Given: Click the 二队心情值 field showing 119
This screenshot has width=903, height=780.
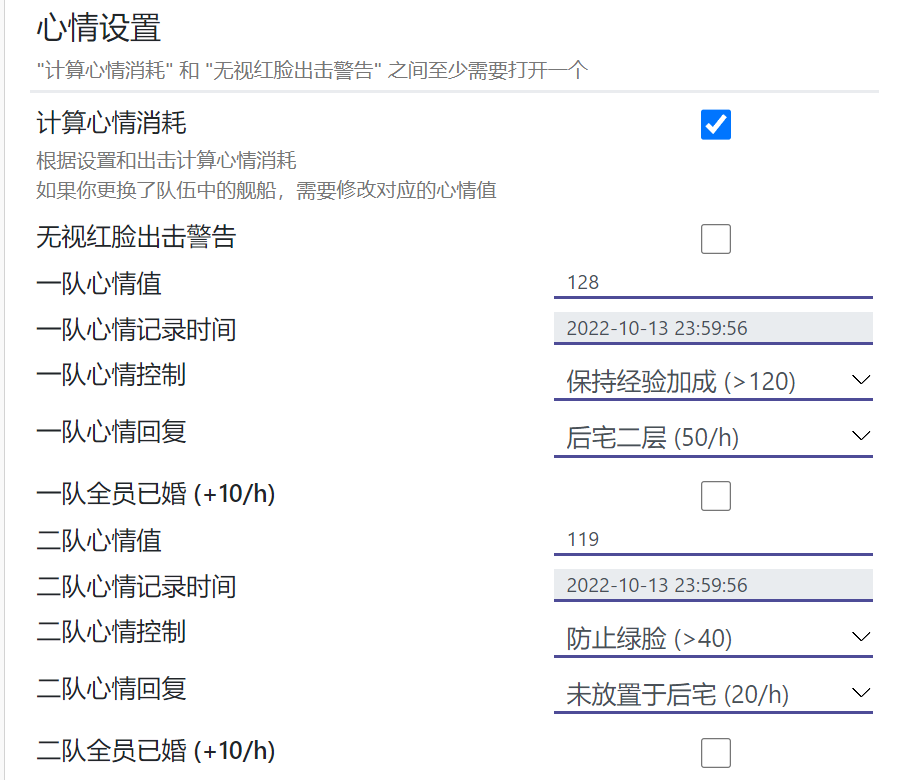Looking at the screenshot, I should (714, 540).
